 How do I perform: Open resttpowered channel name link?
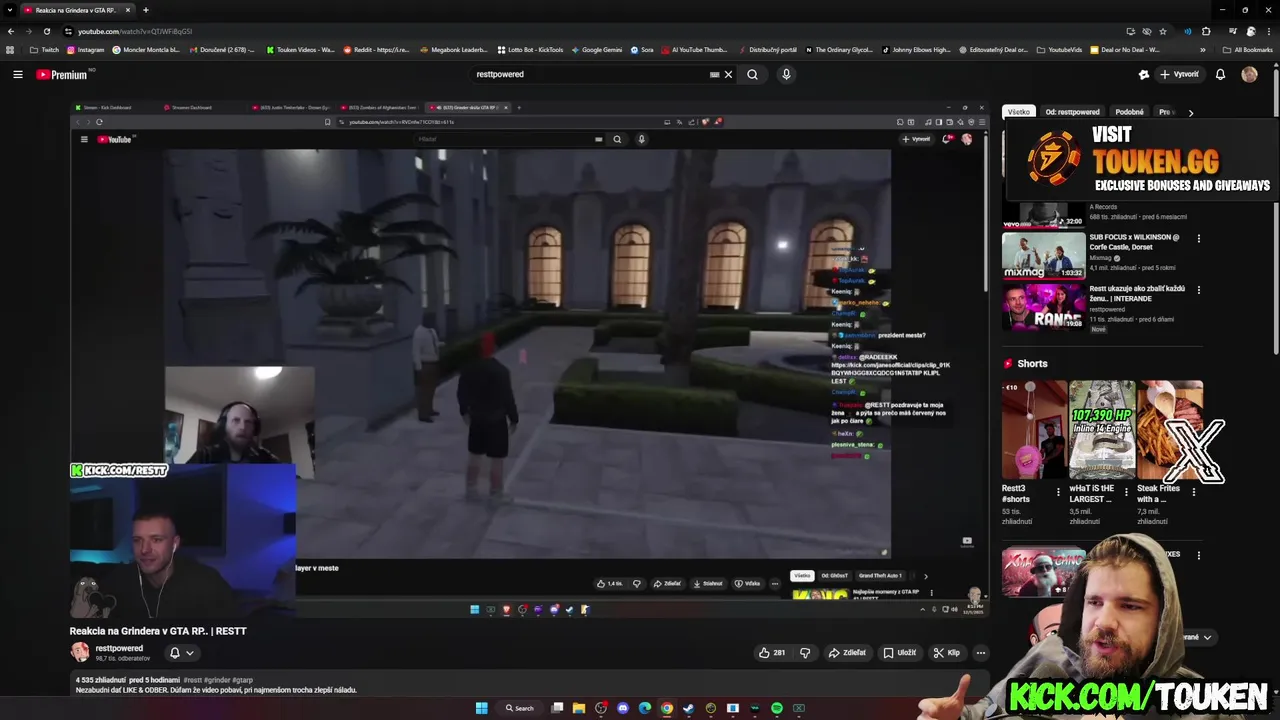119,648
